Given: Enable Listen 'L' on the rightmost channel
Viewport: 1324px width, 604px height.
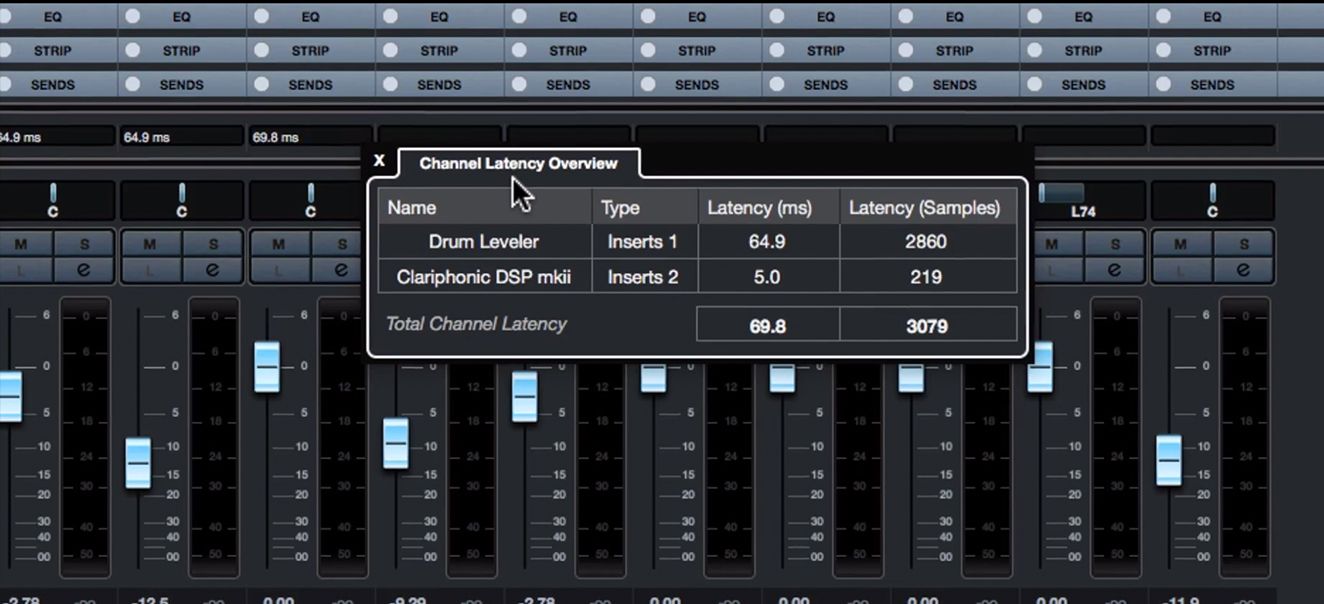Looking at the screenshot, I should (x=1180, y=269).
